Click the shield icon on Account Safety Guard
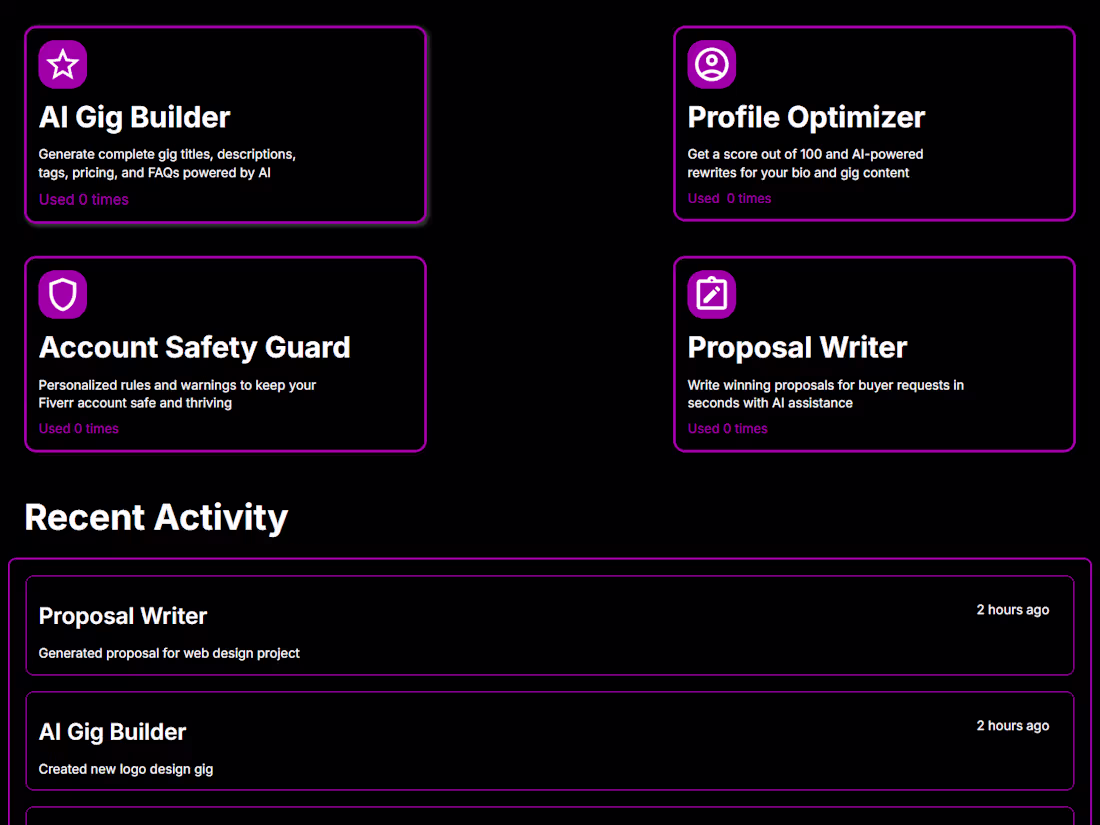This screenshot has height=825, width=1100. click(x=62, y=295)
